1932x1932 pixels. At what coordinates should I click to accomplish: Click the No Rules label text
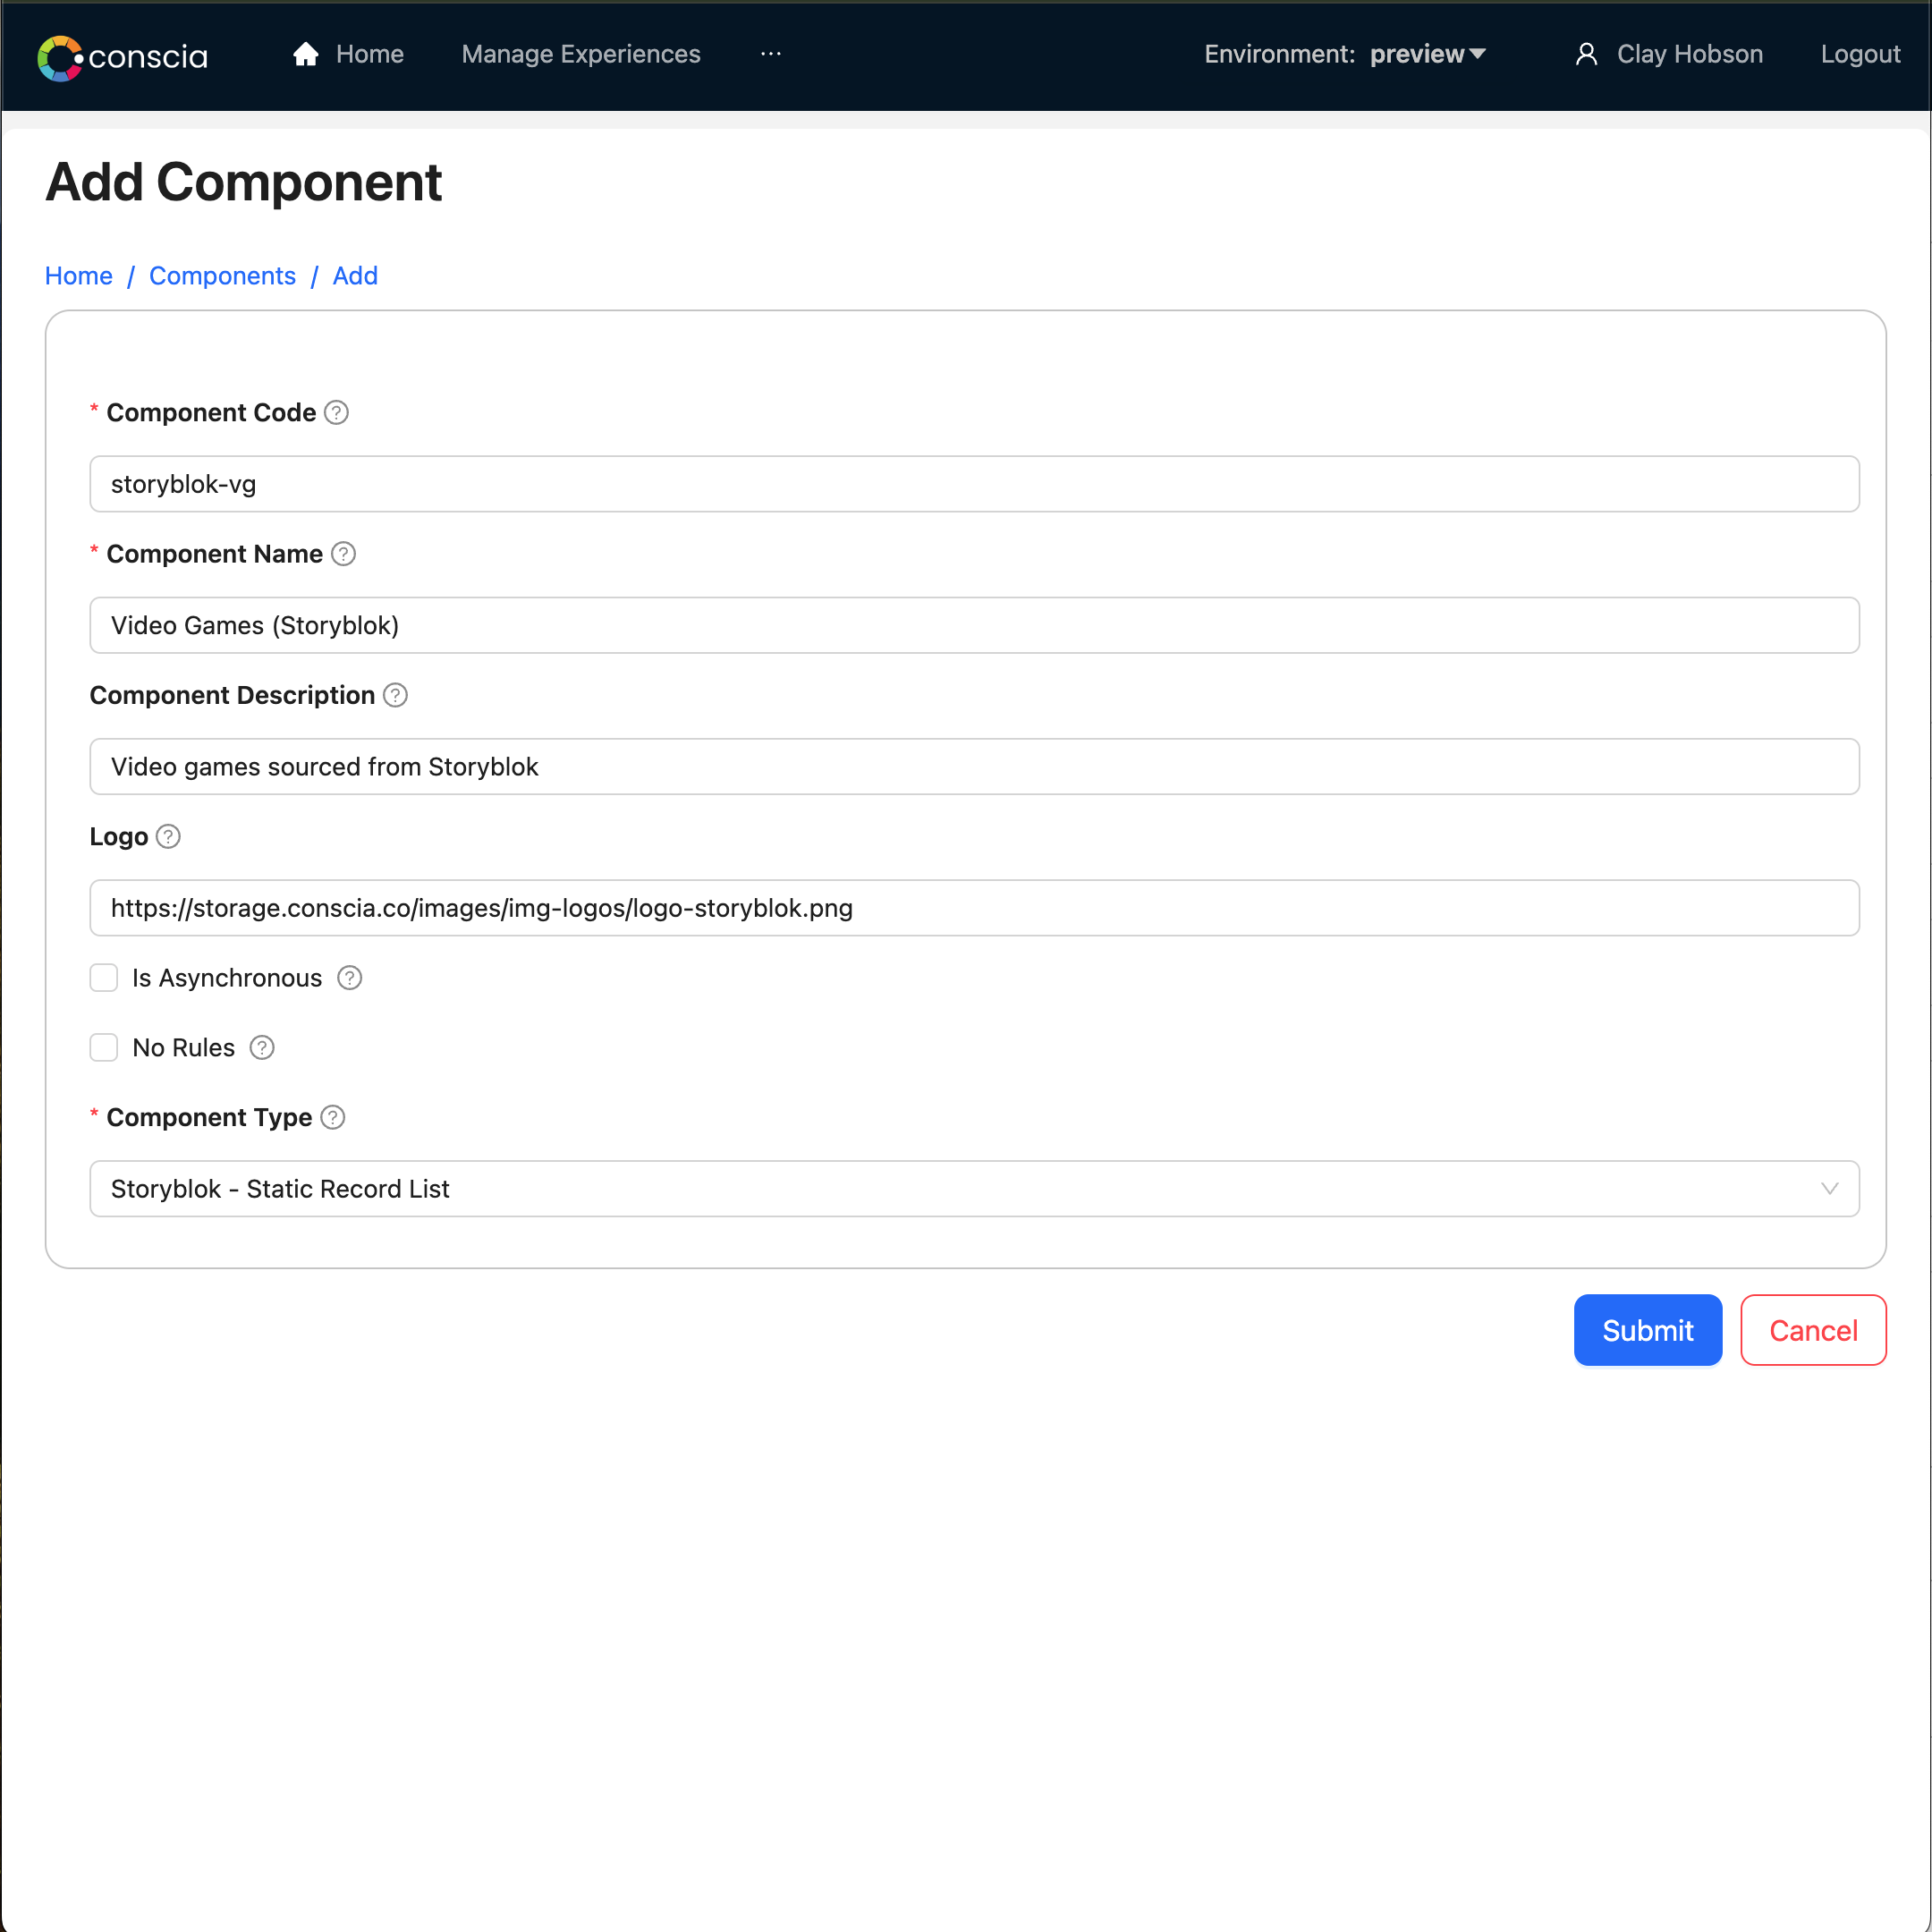tap(184, 1048)
